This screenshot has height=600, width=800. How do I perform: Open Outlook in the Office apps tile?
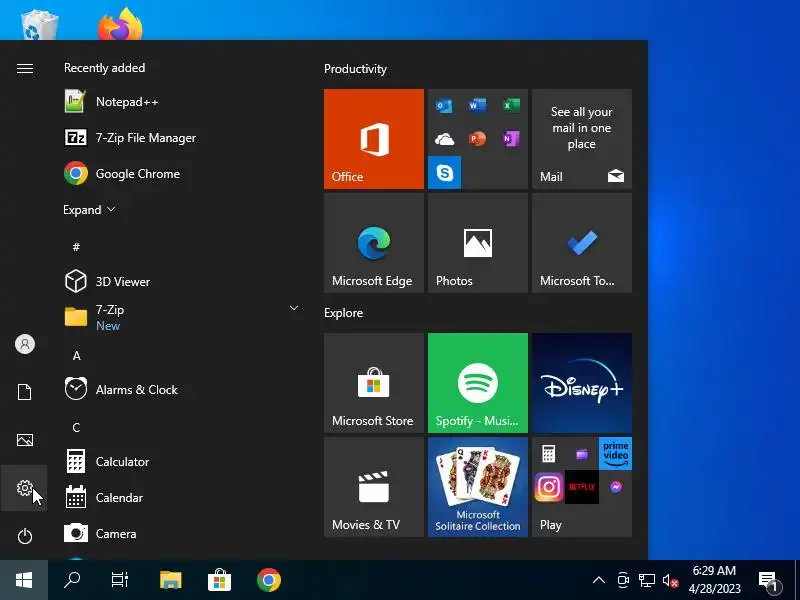pos(444,106)
